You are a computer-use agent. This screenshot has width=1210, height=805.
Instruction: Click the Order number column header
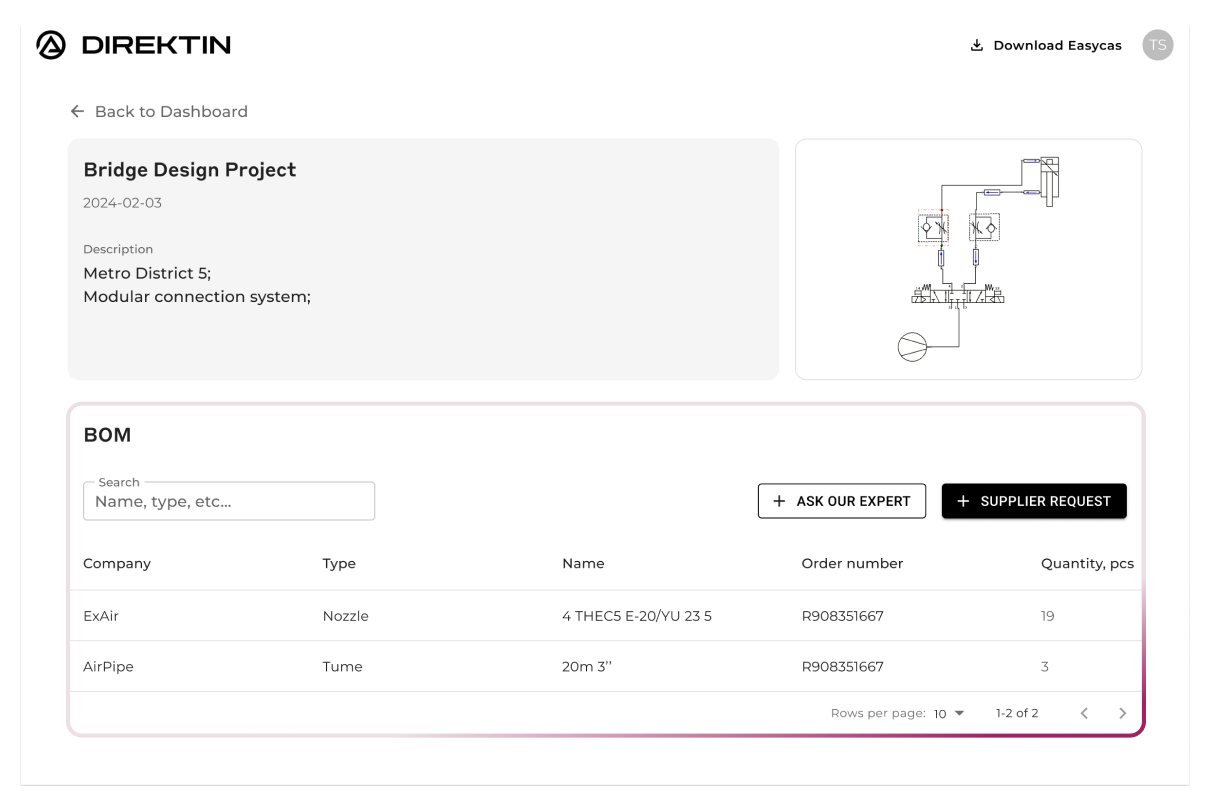pyautogui.click(x=852, y=564)
